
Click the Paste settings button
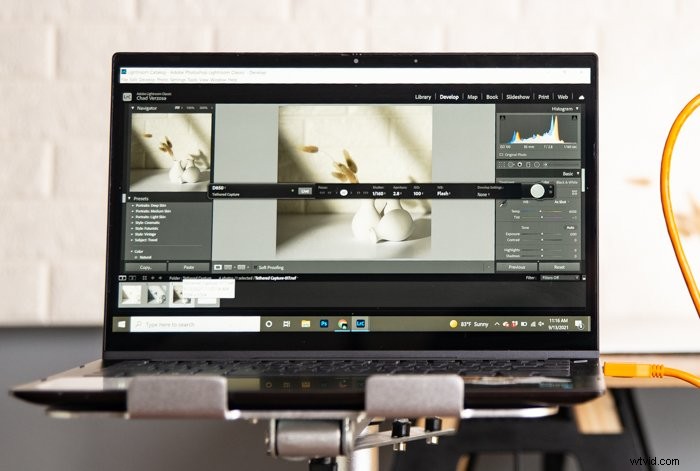point(189,267)
